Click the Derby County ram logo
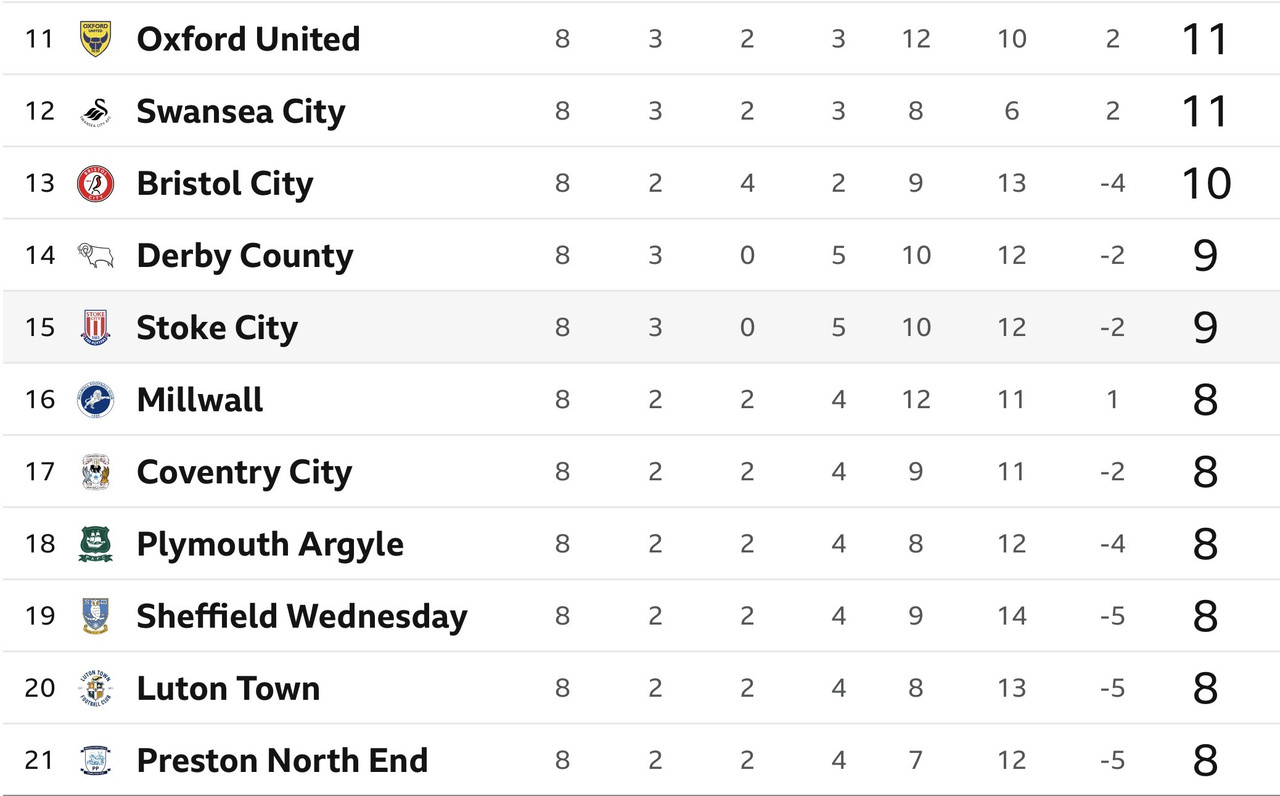The height and width of the screenshot is (796, 1280). pyautogui.click(x=95, y=256)
